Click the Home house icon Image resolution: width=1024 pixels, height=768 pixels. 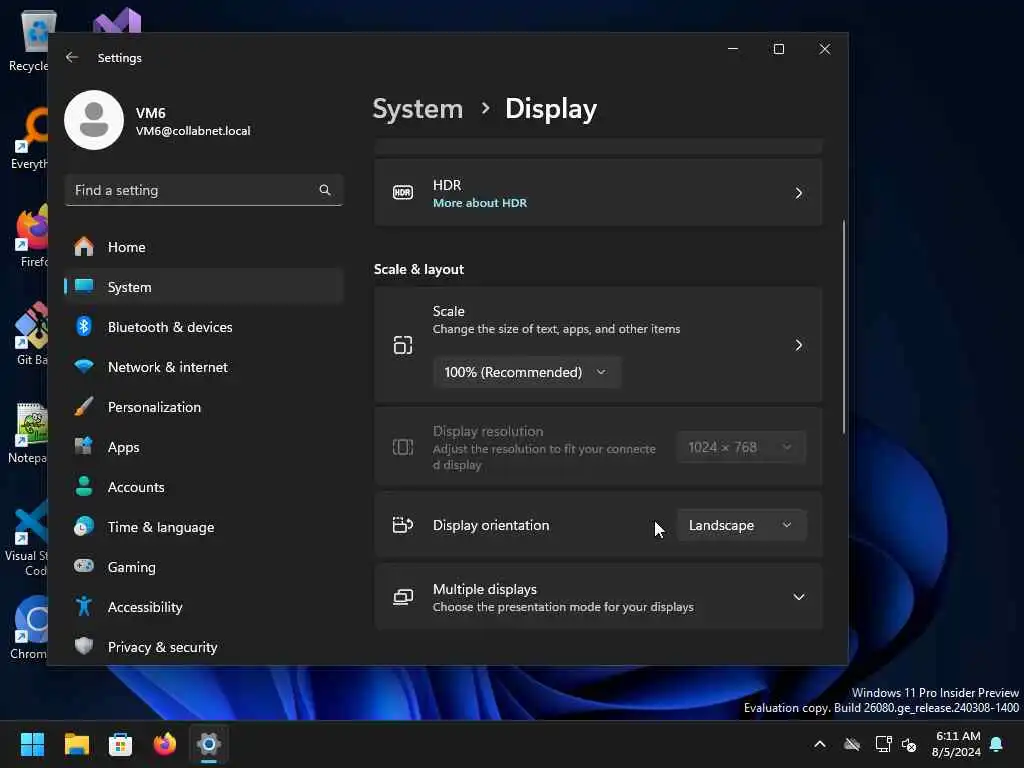click(x=84, y=247)
